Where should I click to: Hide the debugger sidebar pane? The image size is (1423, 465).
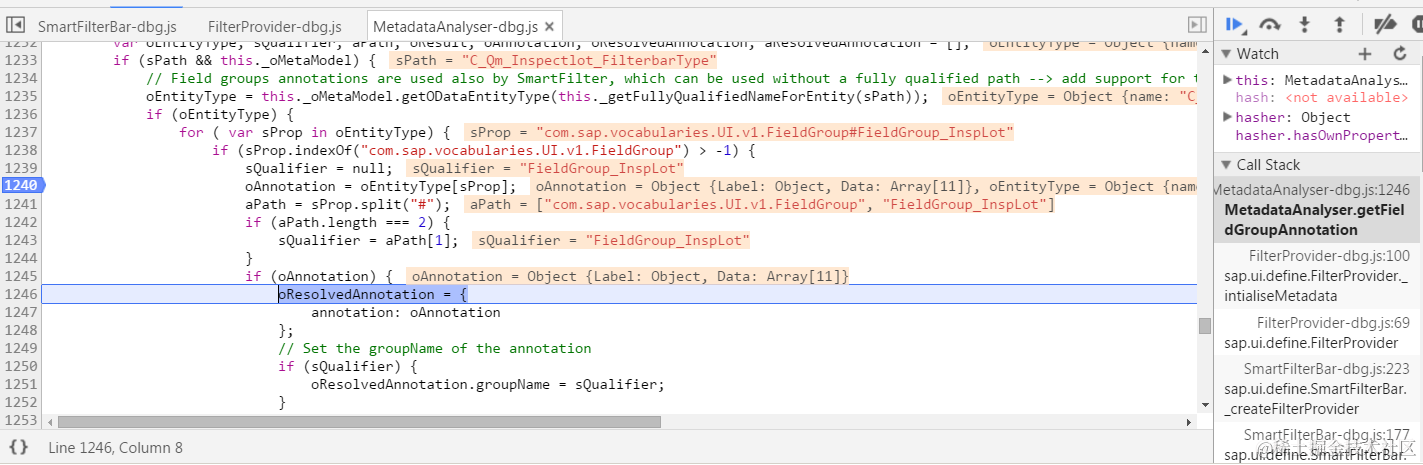coord(1196,24)
